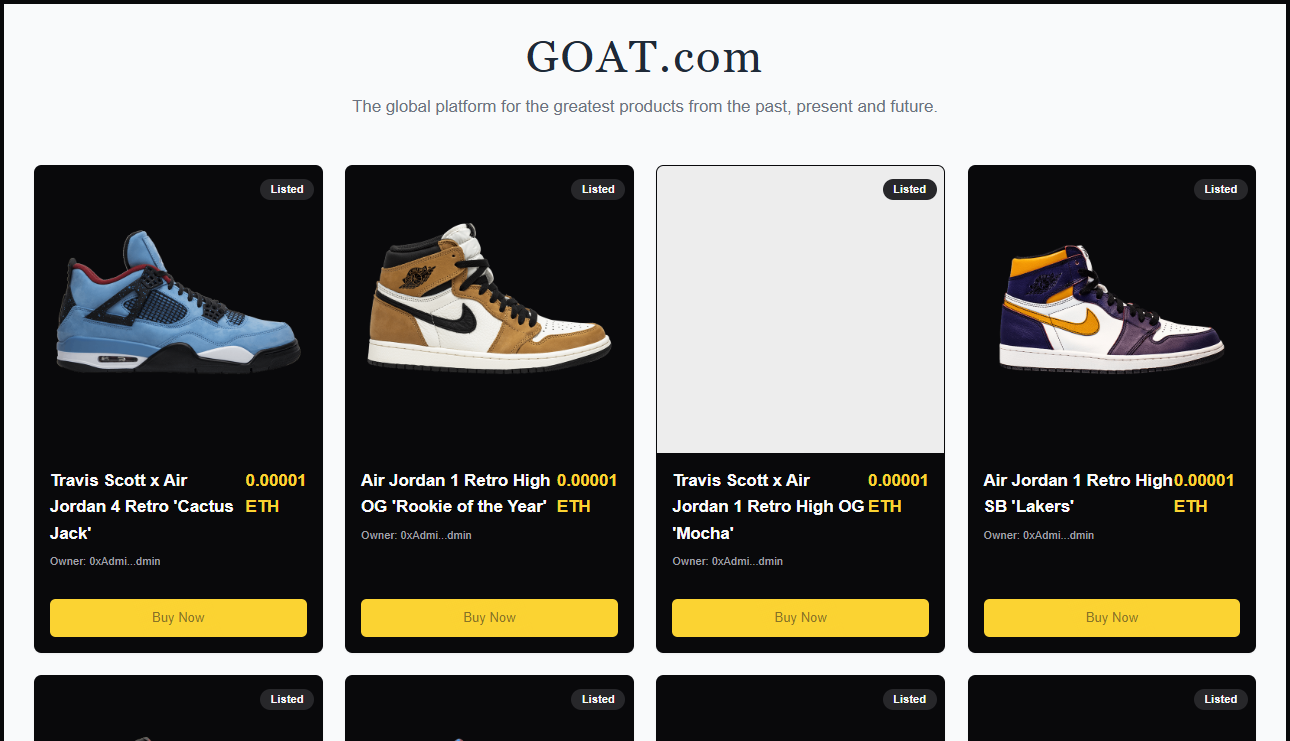Click the GOAT.com site title

[644, 57]
